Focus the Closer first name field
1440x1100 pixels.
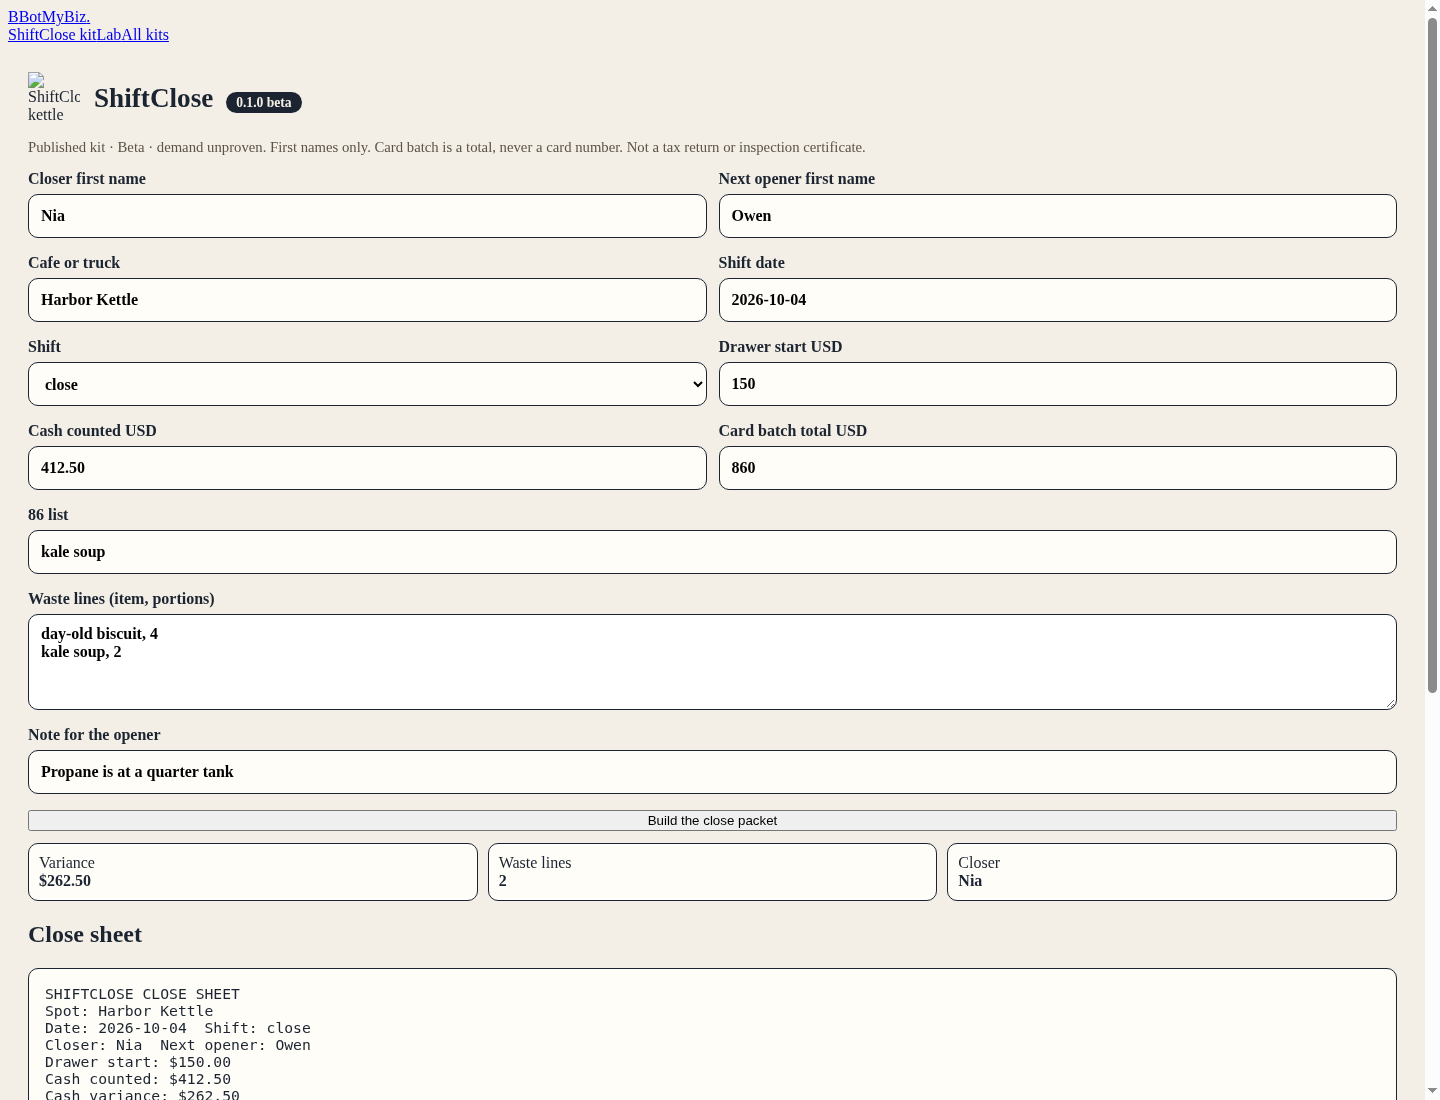point(367,216)
